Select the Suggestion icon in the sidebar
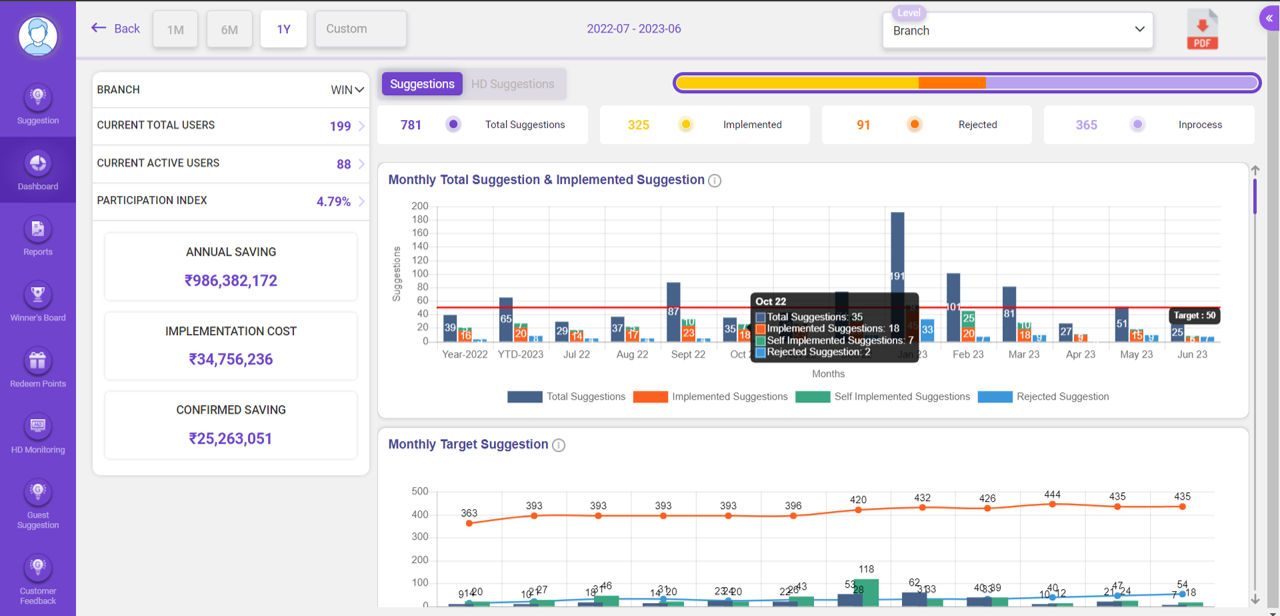Image resolution: width=1280 pixels, height=616 pixels. point(37,103)
